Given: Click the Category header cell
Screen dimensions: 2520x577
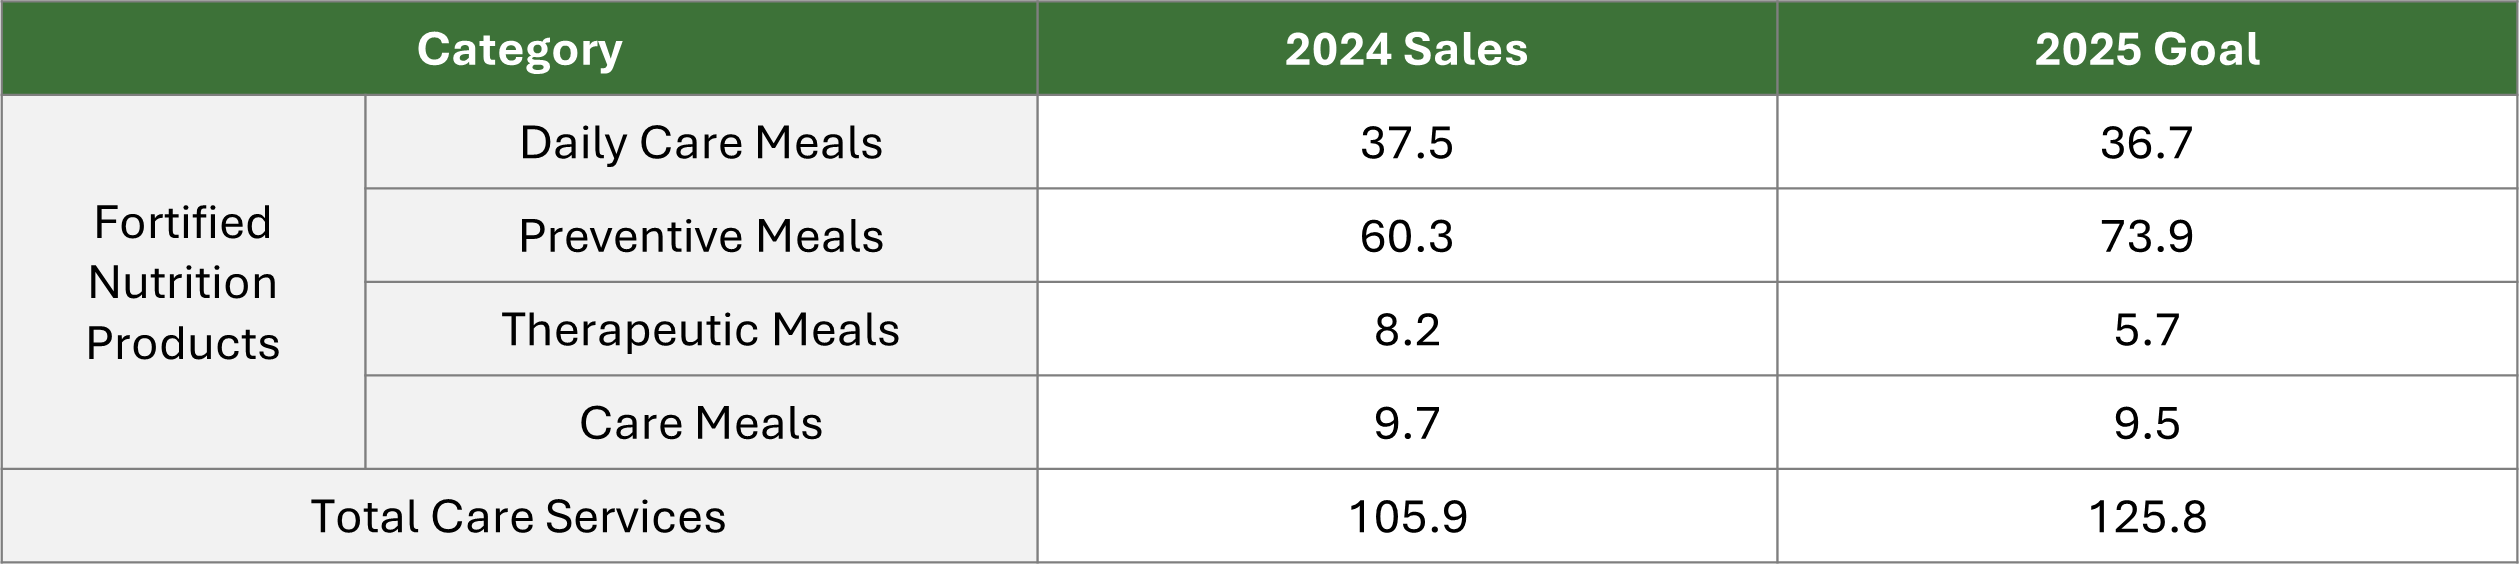Looking at the screenshot, I should 519,49.
